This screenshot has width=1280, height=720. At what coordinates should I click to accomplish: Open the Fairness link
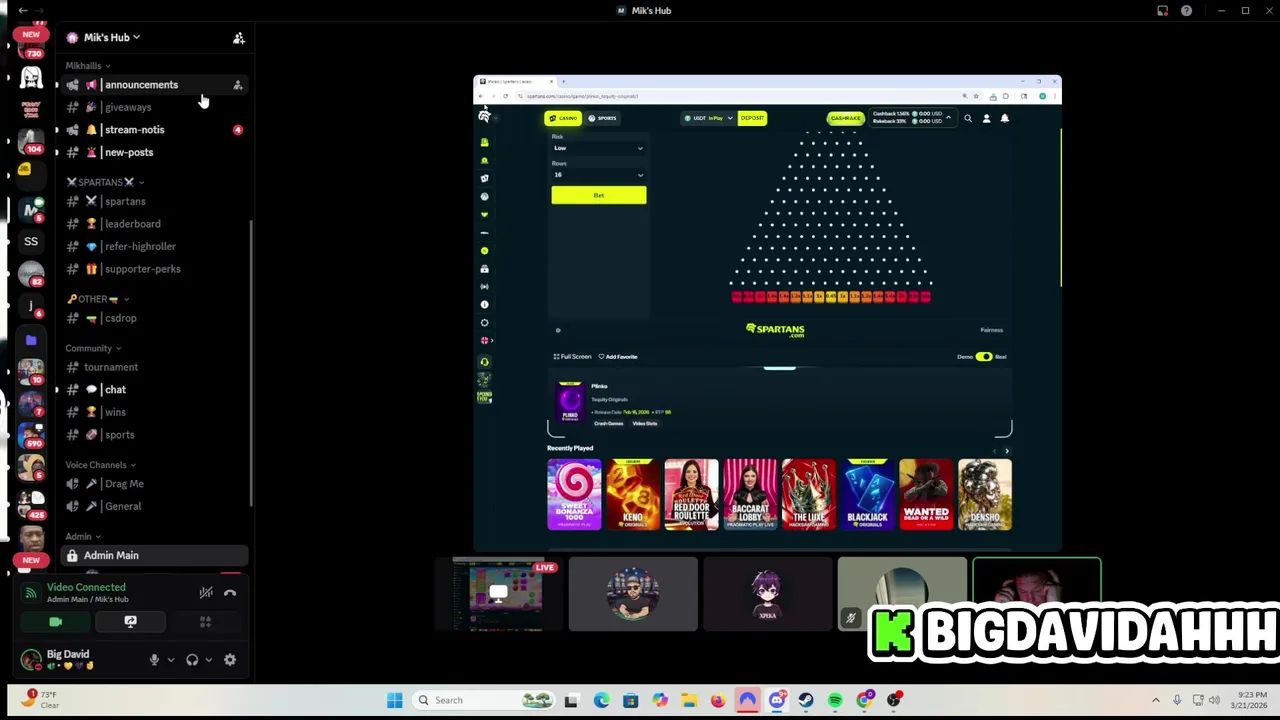pos(991,330)
